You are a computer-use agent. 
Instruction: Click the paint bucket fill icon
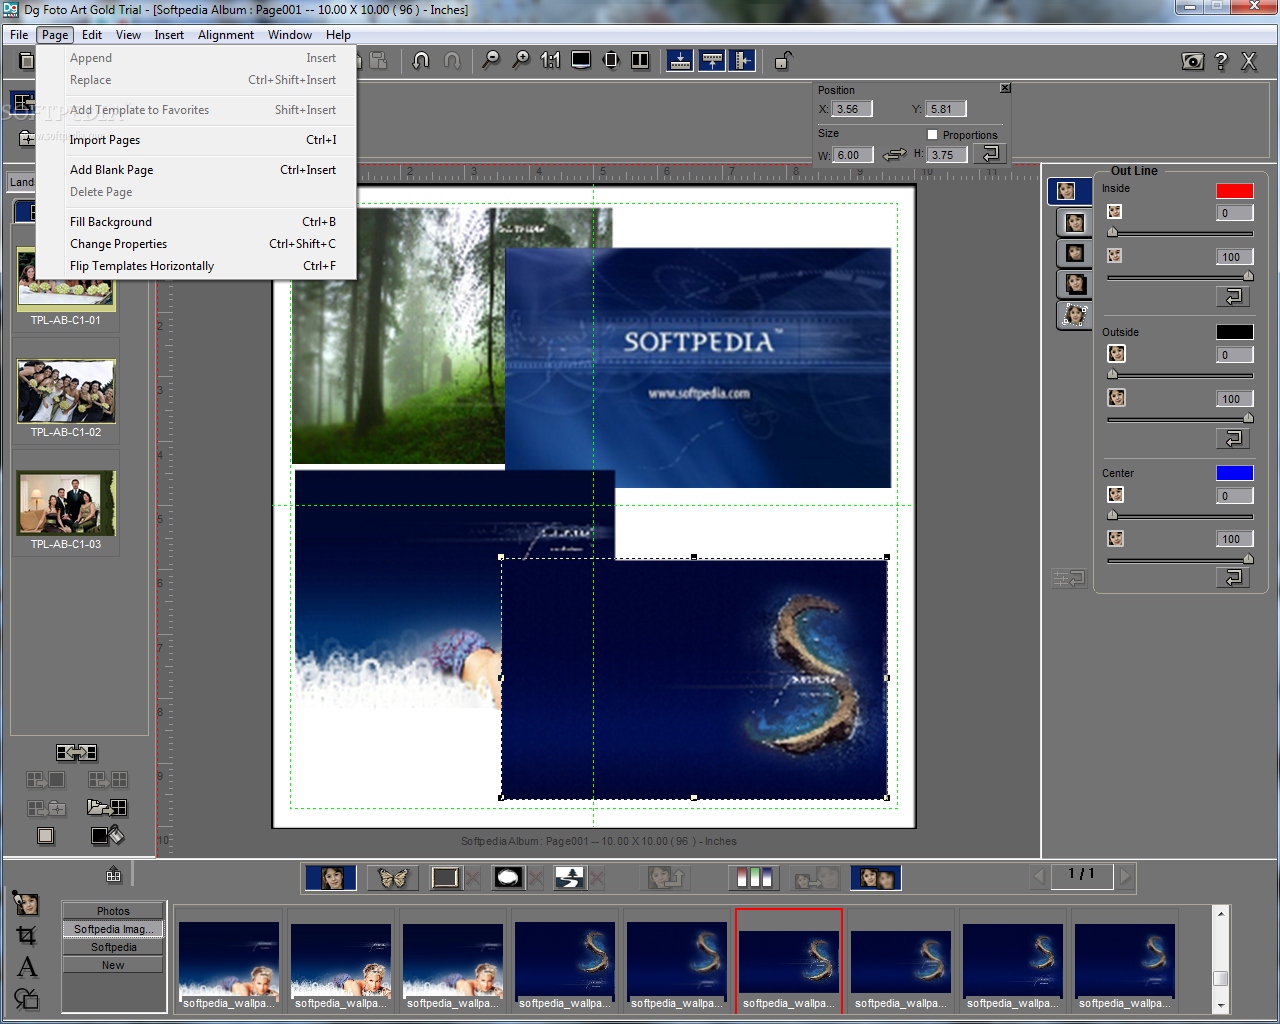107,835
